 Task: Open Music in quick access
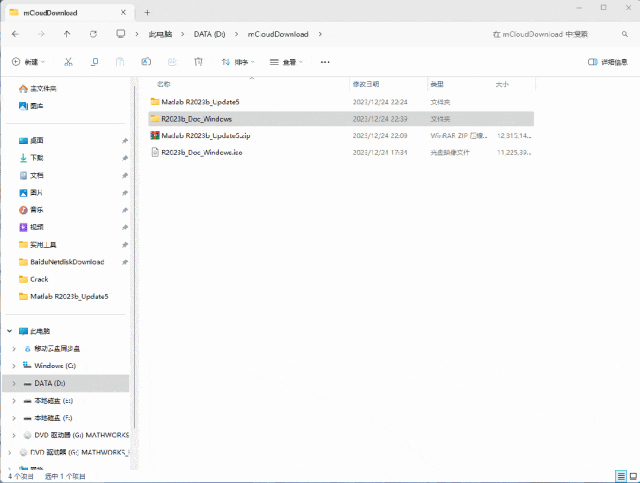(31, 210)
